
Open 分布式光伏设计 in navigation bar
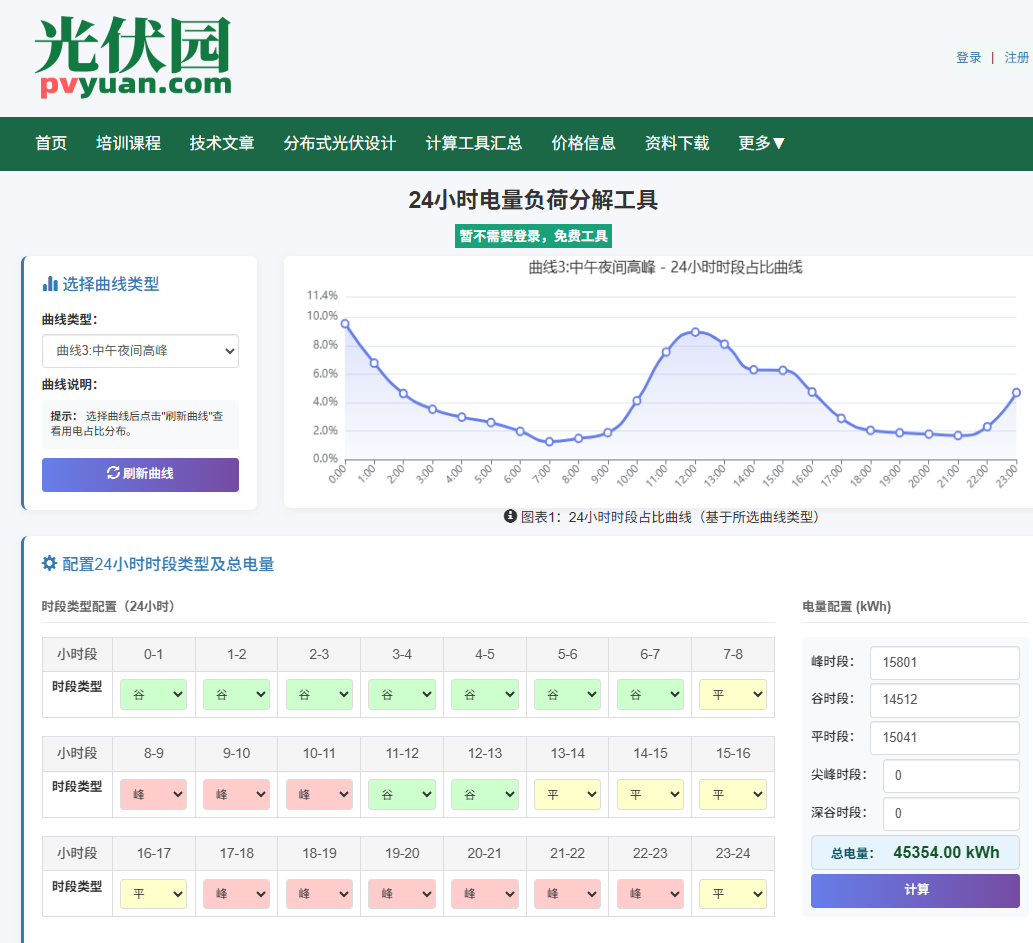pos(340,143)
